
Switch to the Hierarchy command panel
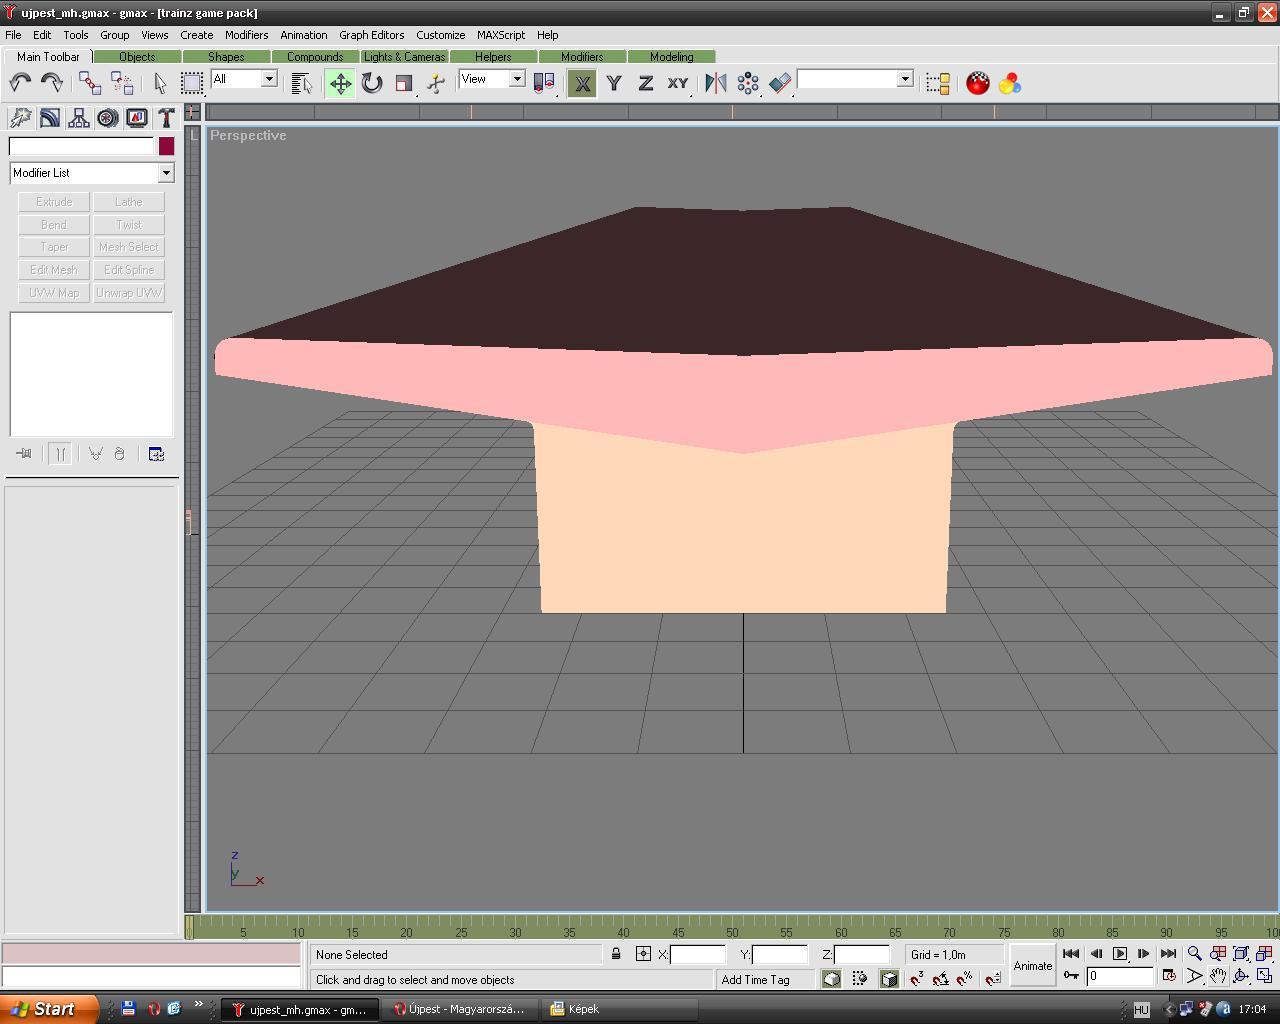point(78,118)
